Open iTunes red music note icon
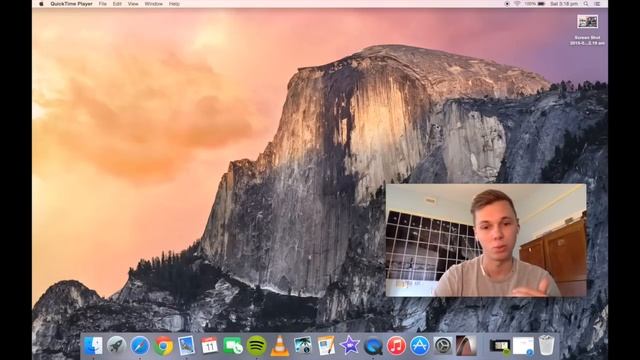 pos(396,346)
